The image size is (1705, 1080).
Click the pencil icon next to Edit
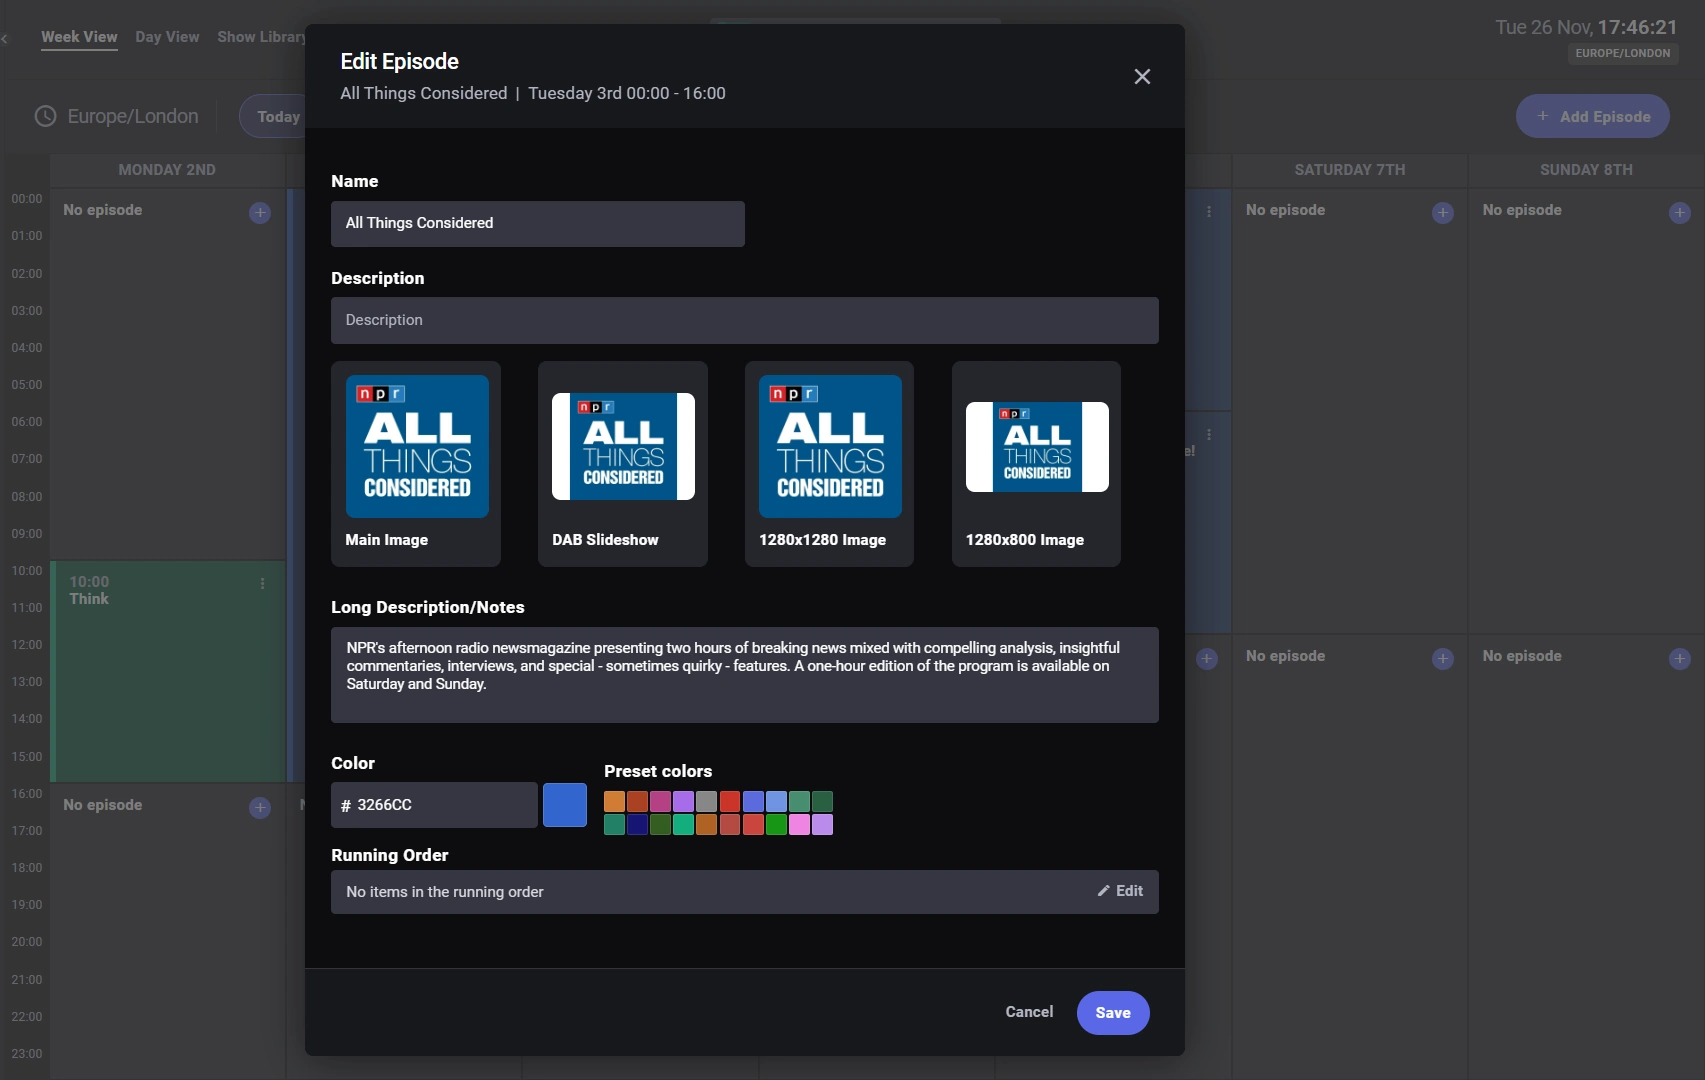pos(1104,891)
